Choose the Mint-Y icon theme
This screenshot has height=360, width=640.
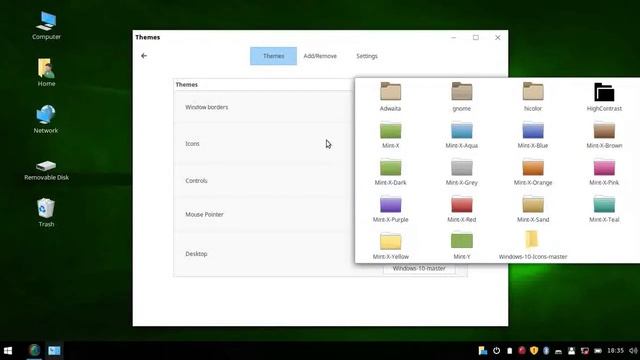pos(462,246)
